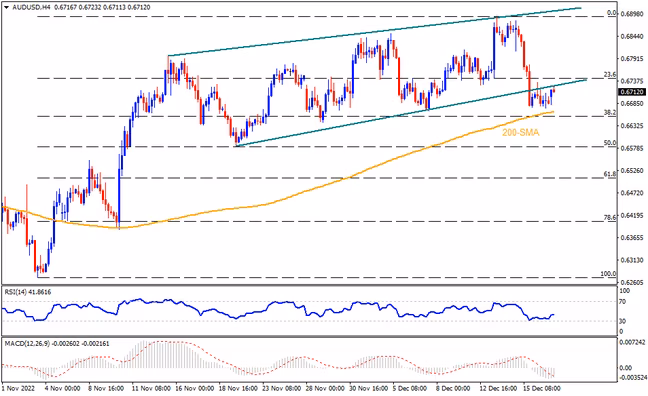Click the 0.68440 price axis value
This screenshot has width=648, height=396.
click(x=632, y=36)
